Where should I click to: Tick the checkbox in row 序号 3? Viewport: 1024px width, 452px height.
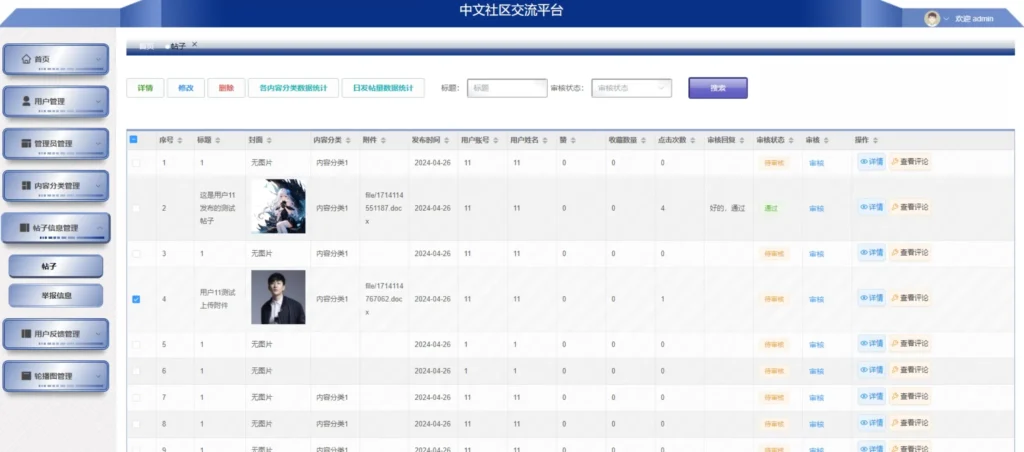point(136,253)
